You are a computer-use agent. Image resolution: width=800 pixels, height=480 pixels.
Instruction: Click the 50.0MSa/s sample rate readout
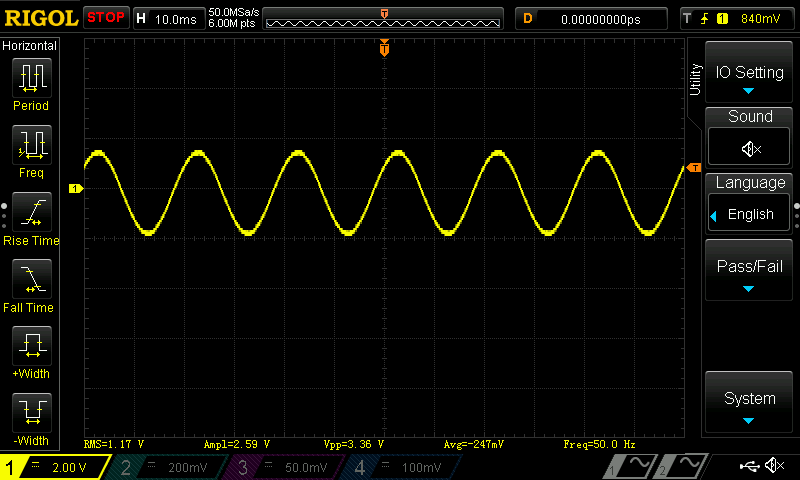pyautogui.click(x=234, y=12)
